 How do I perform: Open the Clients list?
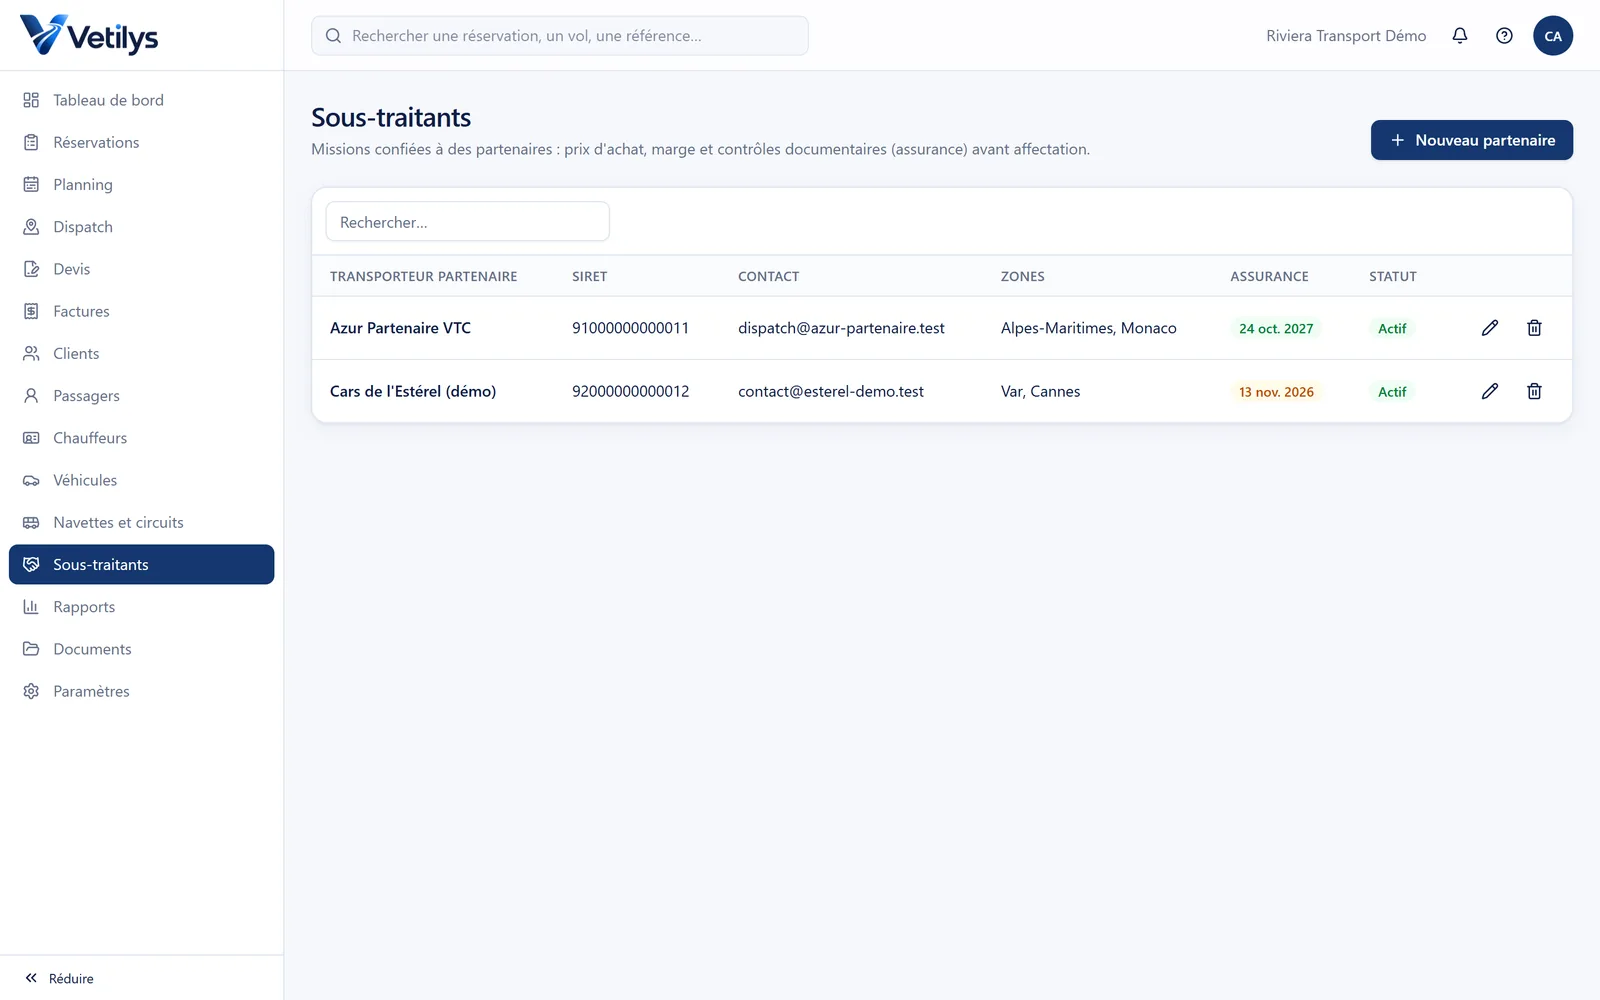tap(141, 353)
